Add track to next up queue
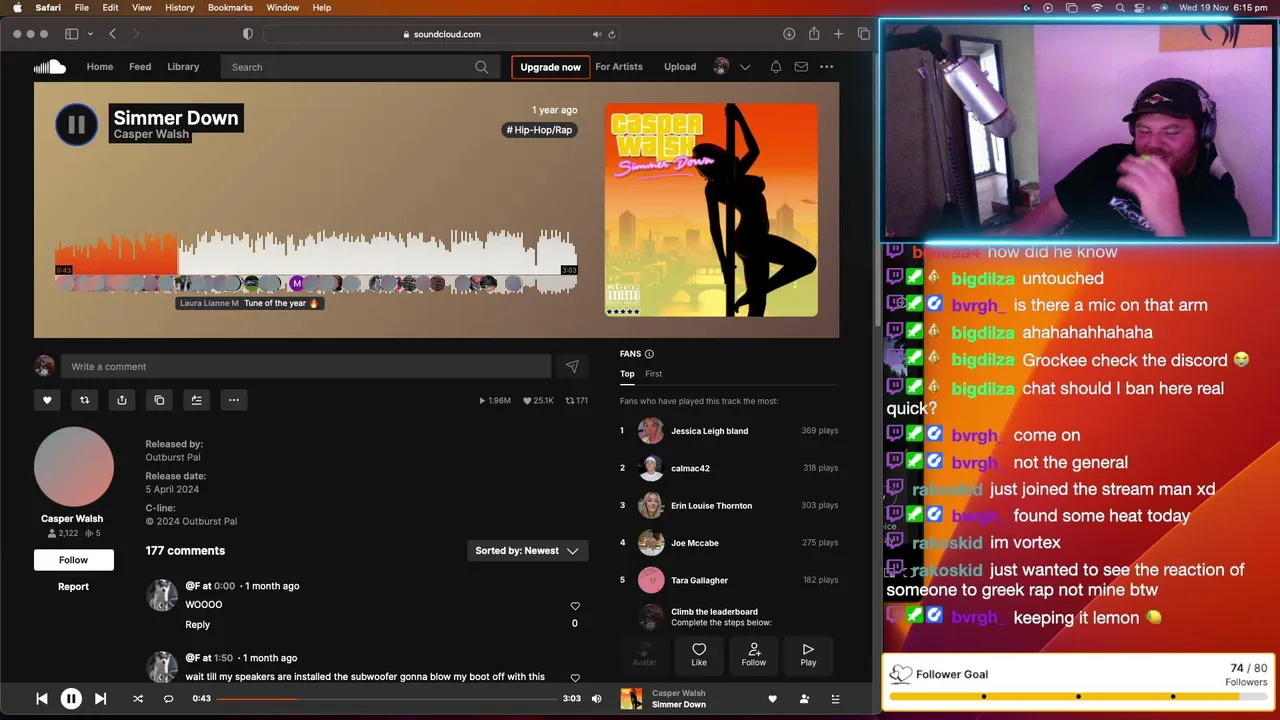The height and width of the screenshot is (720, 1280). 196,400
